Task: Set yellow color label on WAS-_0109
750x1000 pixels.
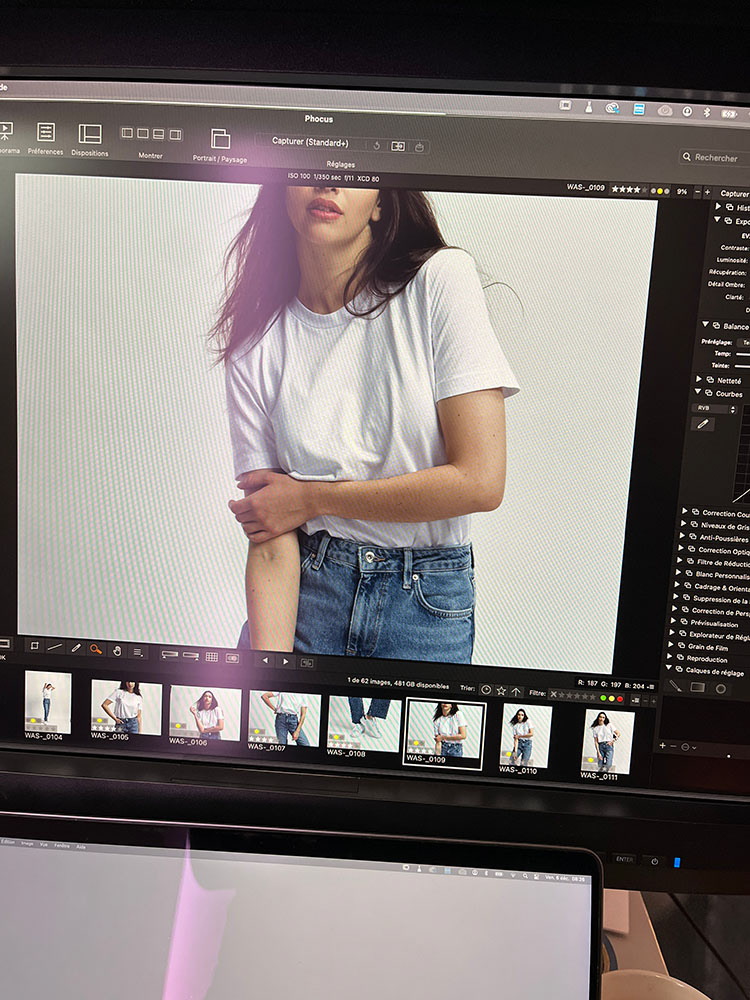Action: [x=659, y=191]
